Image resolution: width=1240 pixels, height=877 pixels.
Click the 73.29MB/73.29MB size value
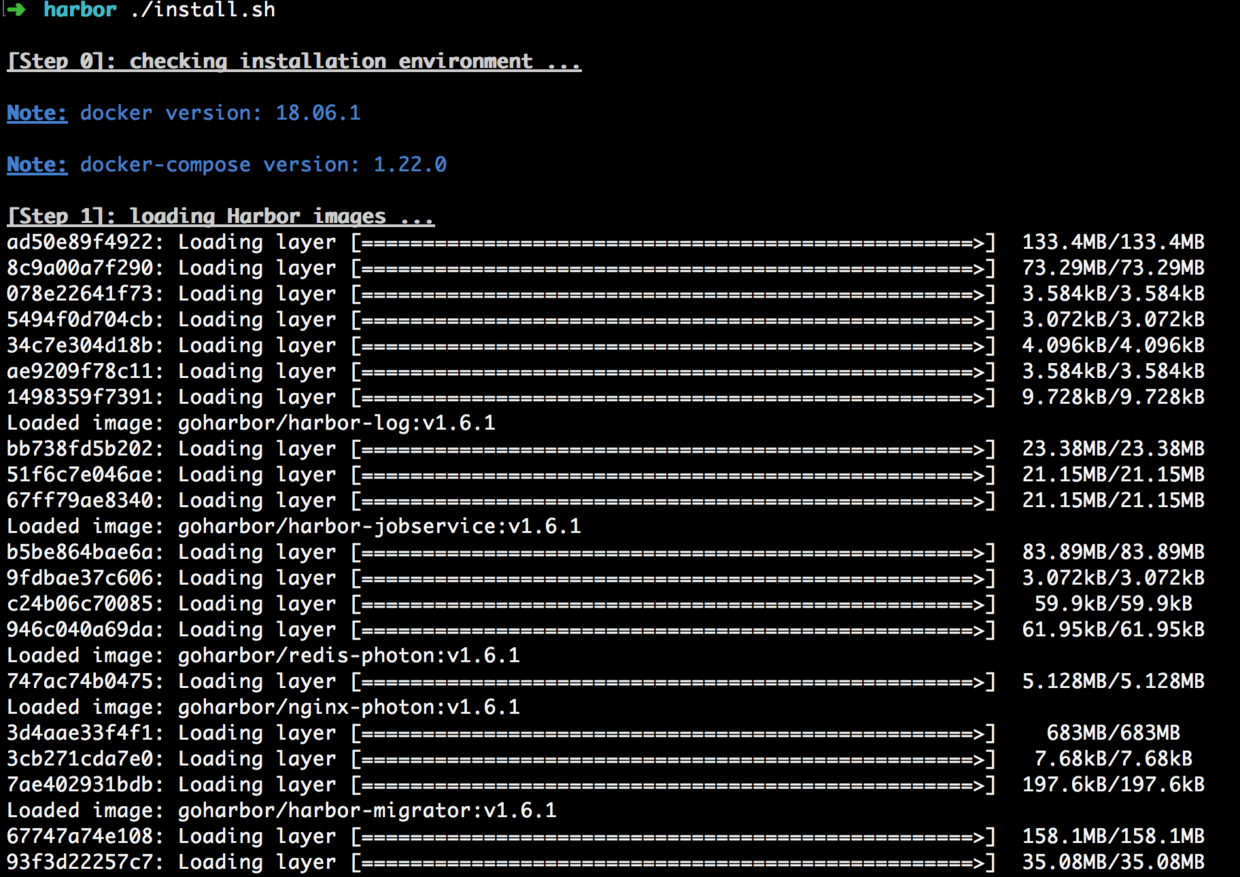[x=1113, y=268]
